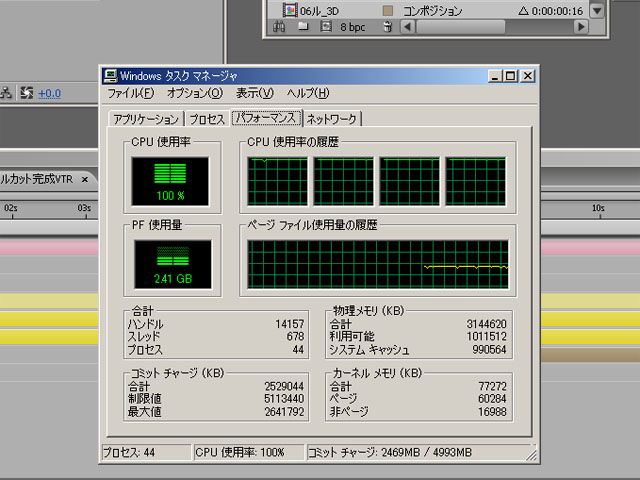Open the オプション(O) menu
This screenshot has width=640, height=480.
[x=195, y=93]
